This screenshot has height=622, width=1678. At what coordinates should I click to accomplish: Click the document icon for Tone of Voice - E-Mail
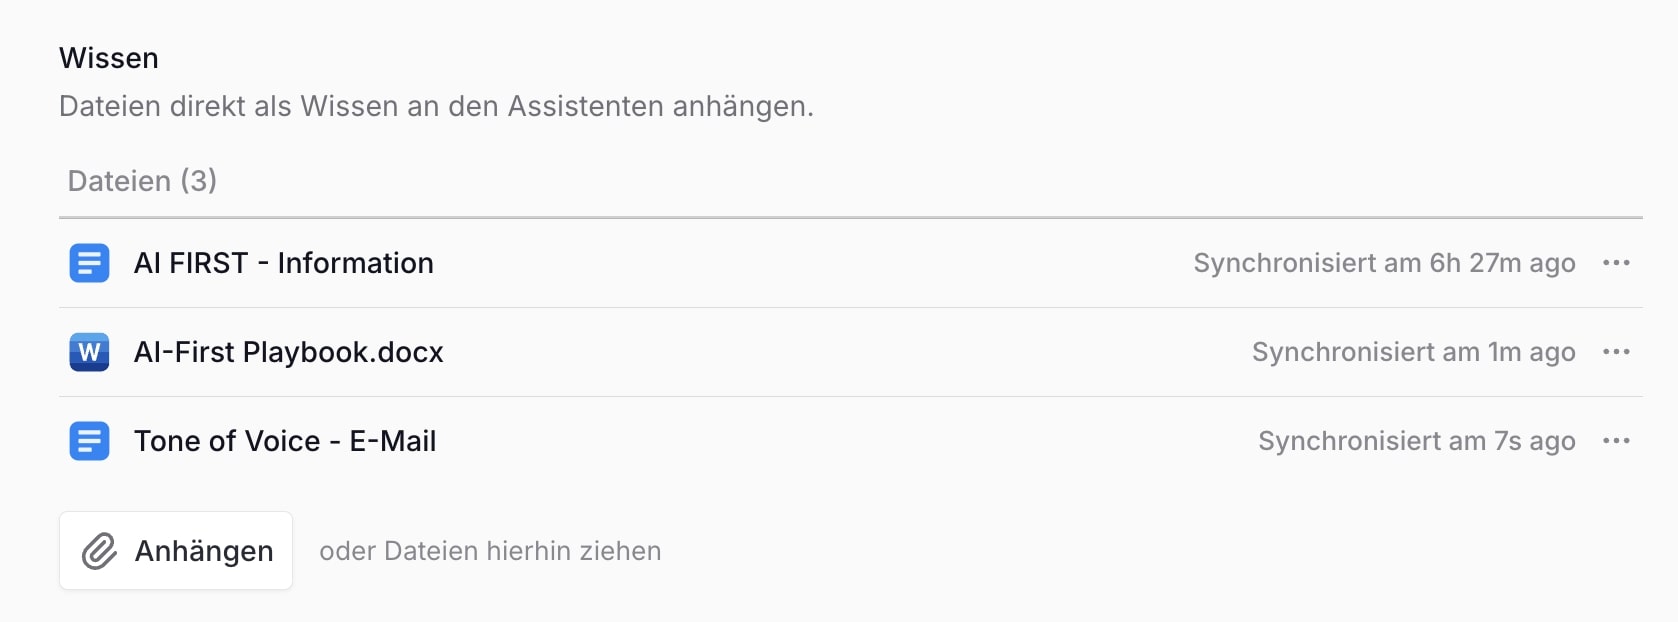[x=89, y=441]
